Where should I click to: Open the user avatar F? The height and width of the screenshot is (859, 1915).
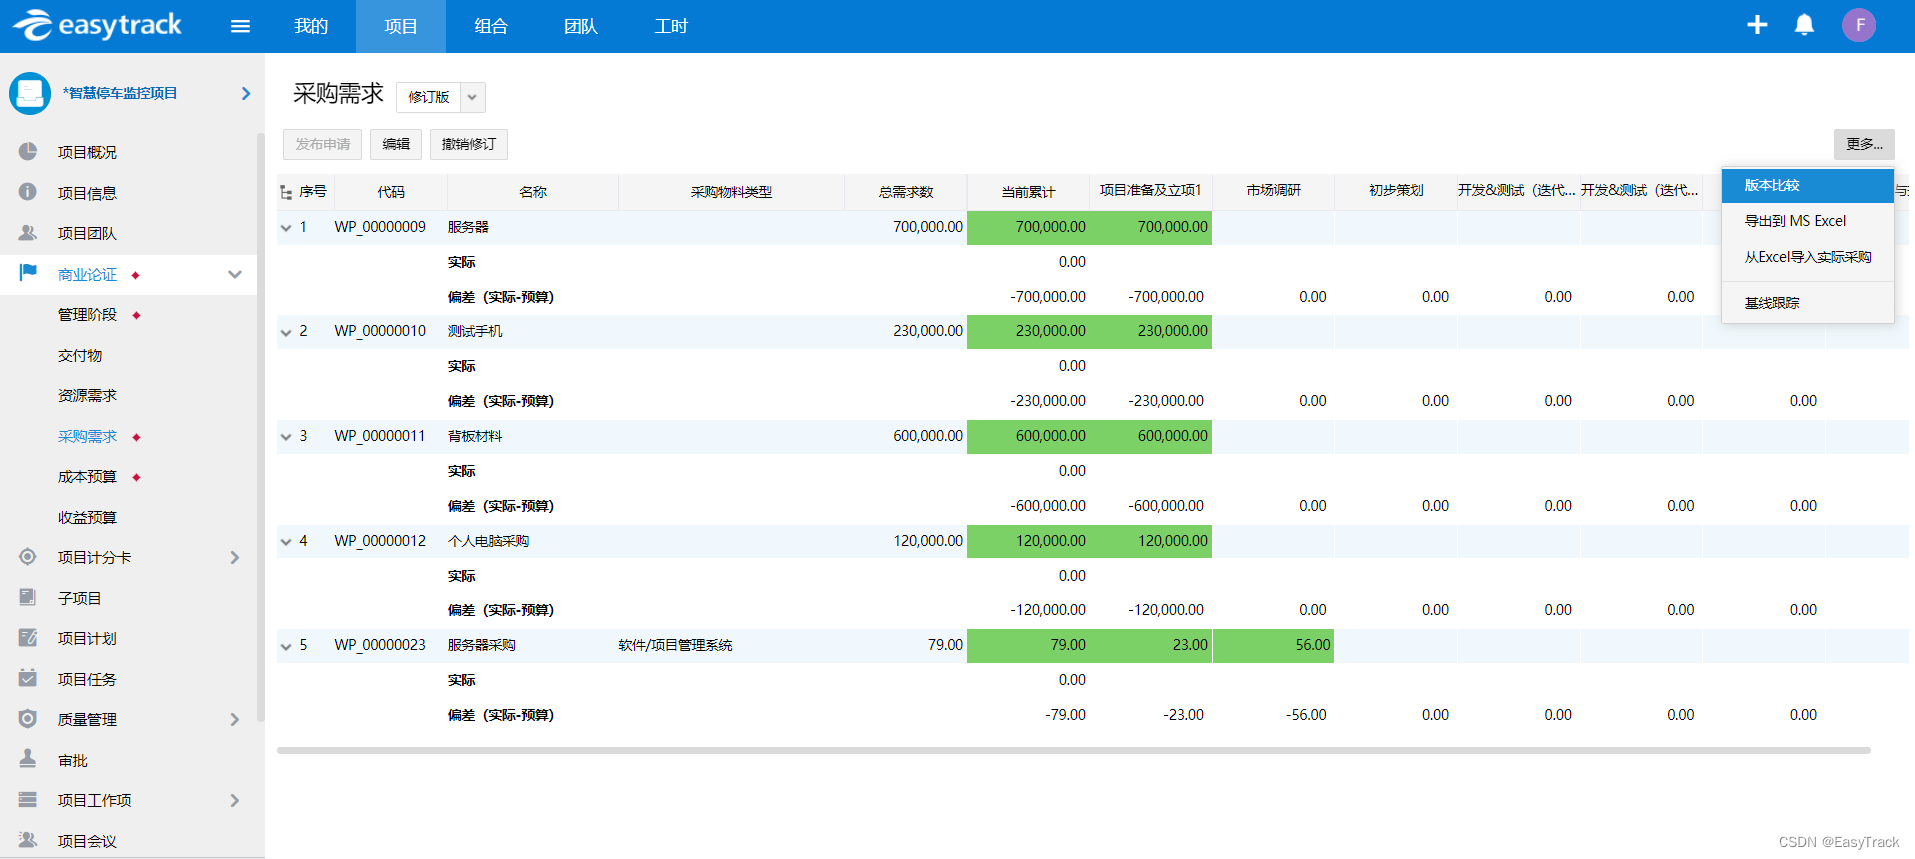pos(1858,25)
